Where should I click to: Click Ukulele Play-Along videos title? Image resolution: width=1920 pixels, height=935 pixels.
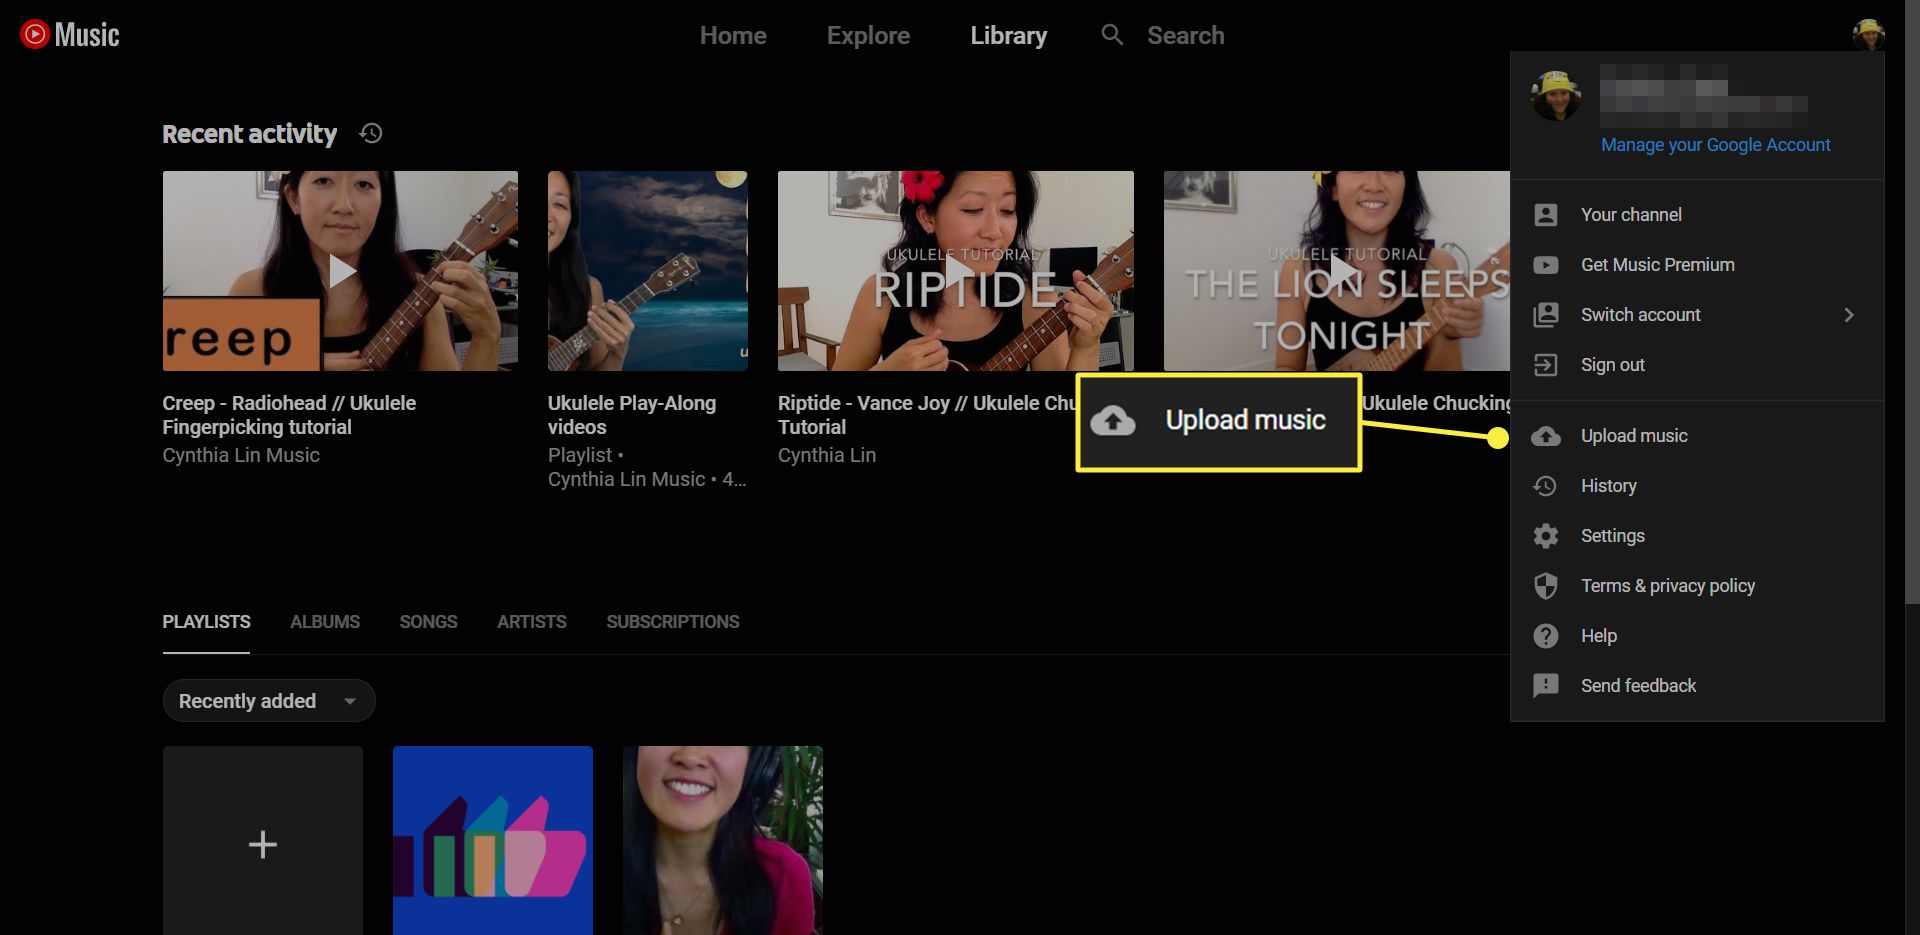click(632, 415)
